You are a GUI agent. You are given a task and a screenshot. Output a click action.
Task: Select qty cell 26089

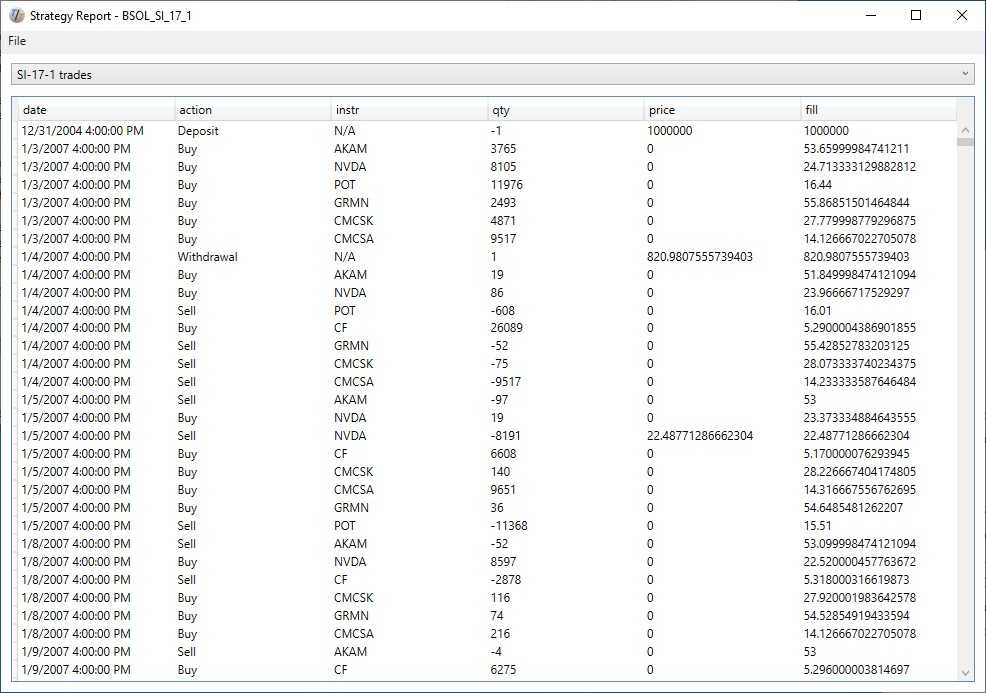coord(507,328)
